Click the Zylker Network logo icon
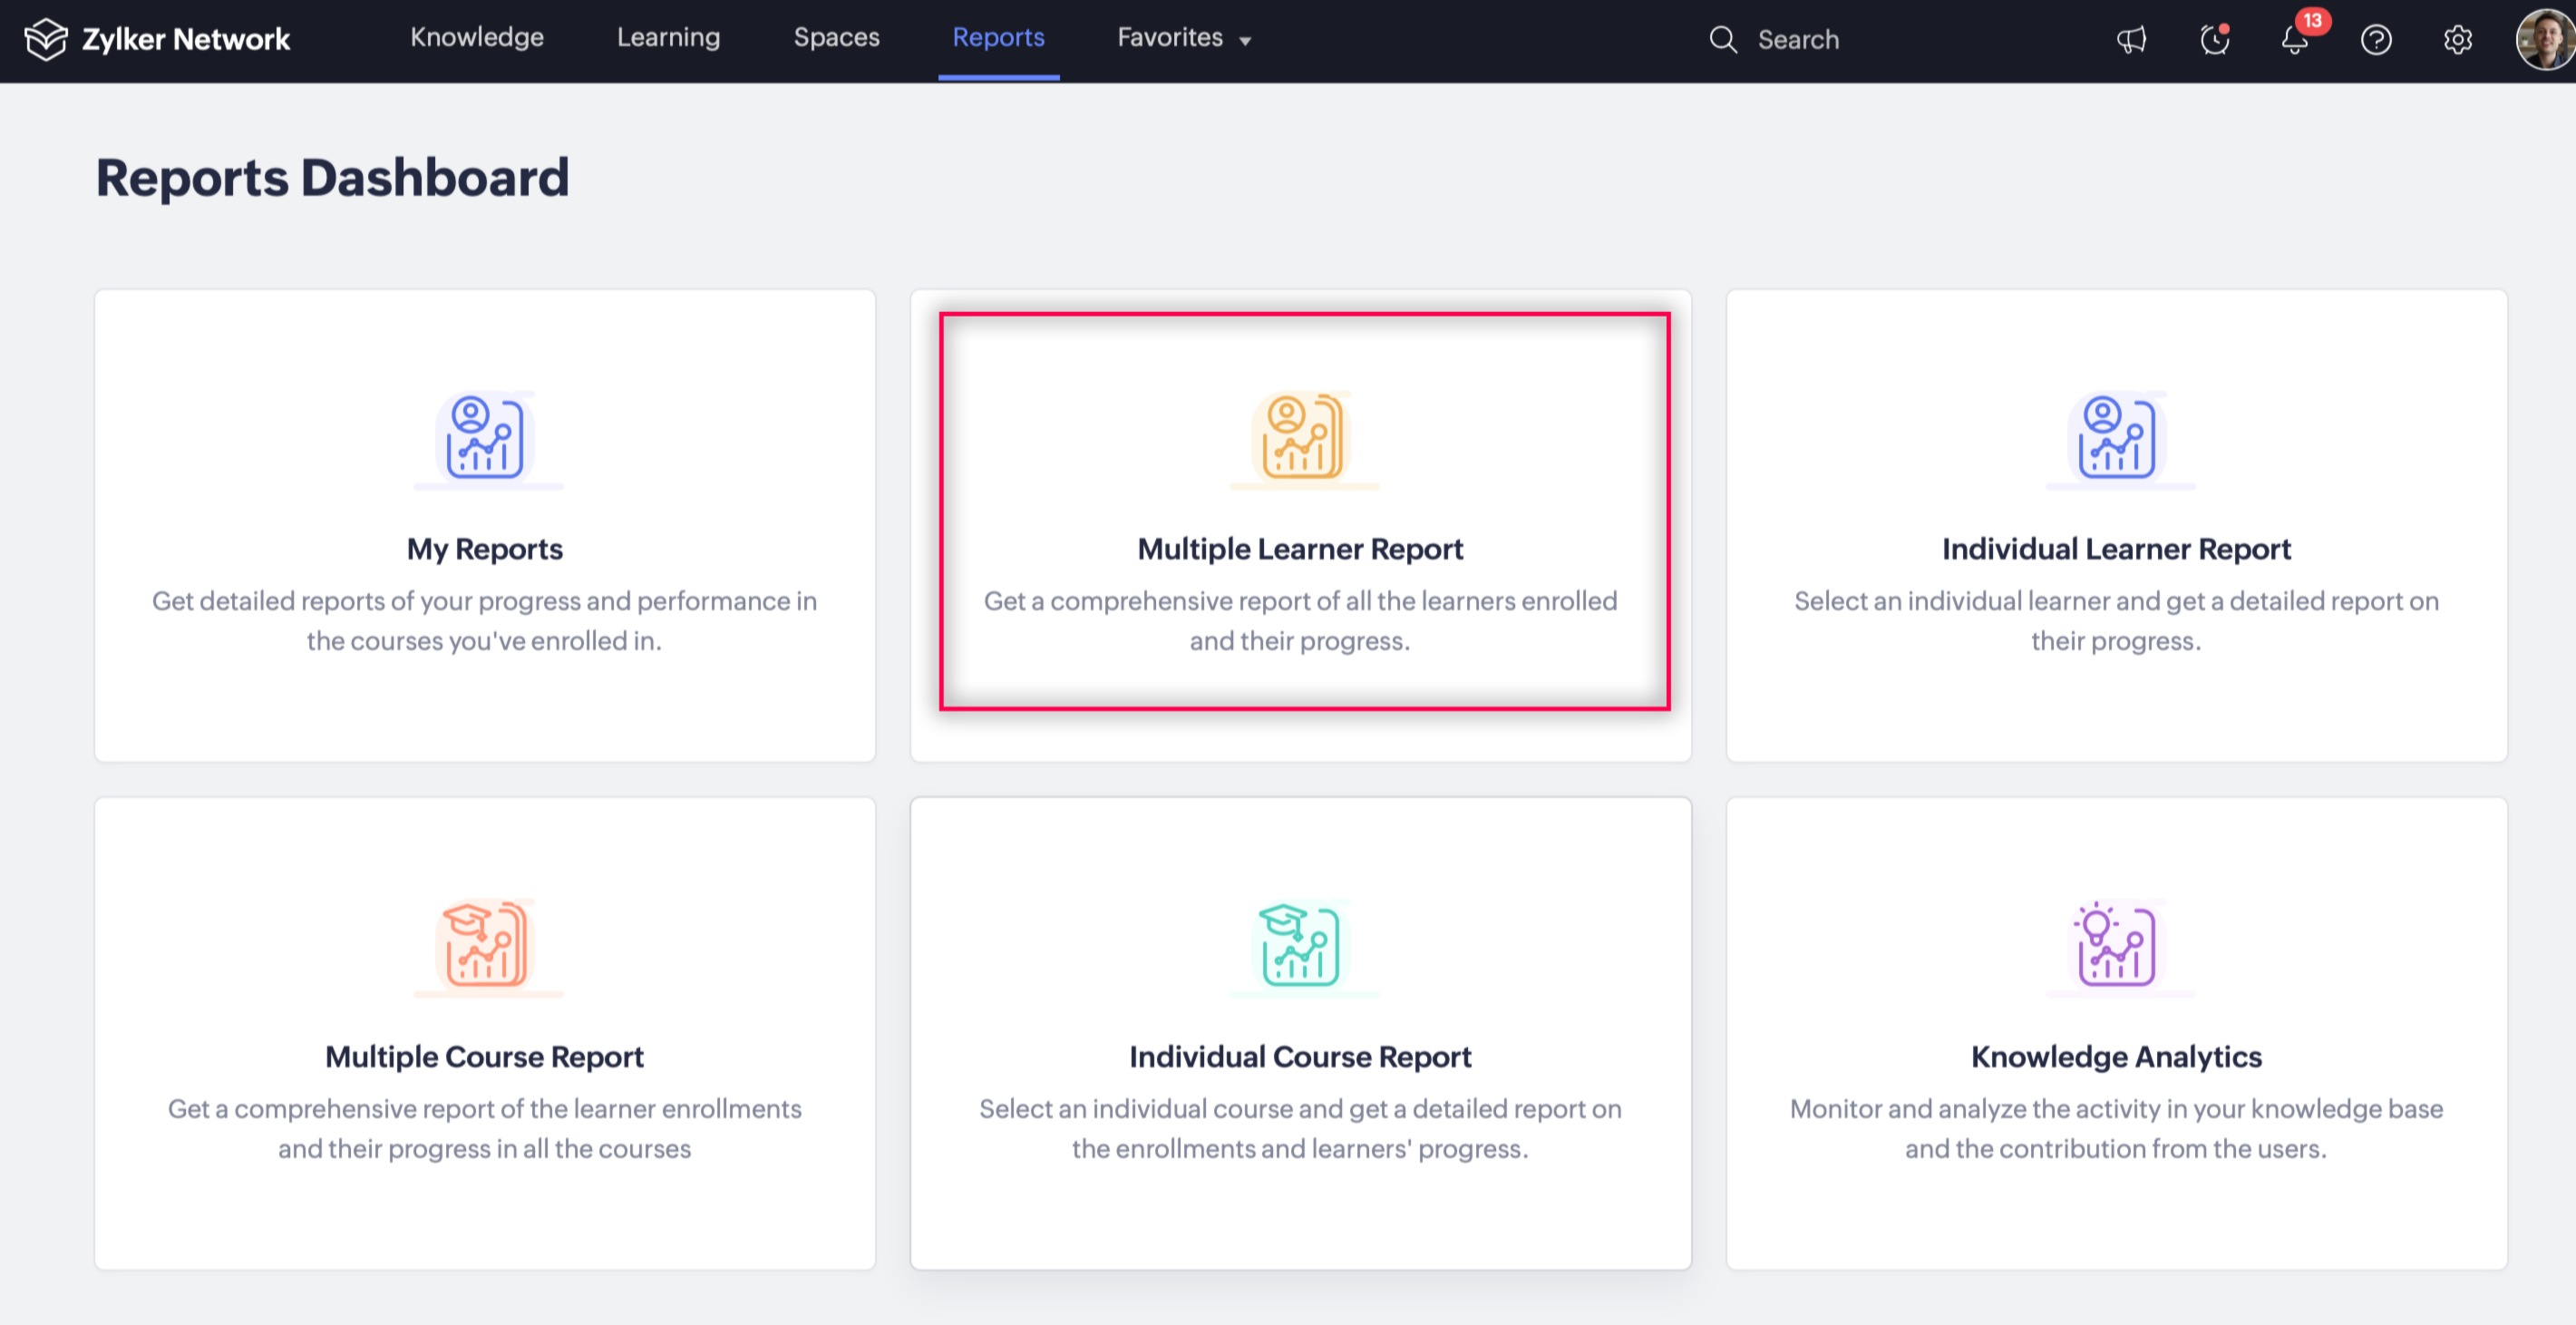The width and height of the screenshot is (2576, 1325). tap(46, 40)
